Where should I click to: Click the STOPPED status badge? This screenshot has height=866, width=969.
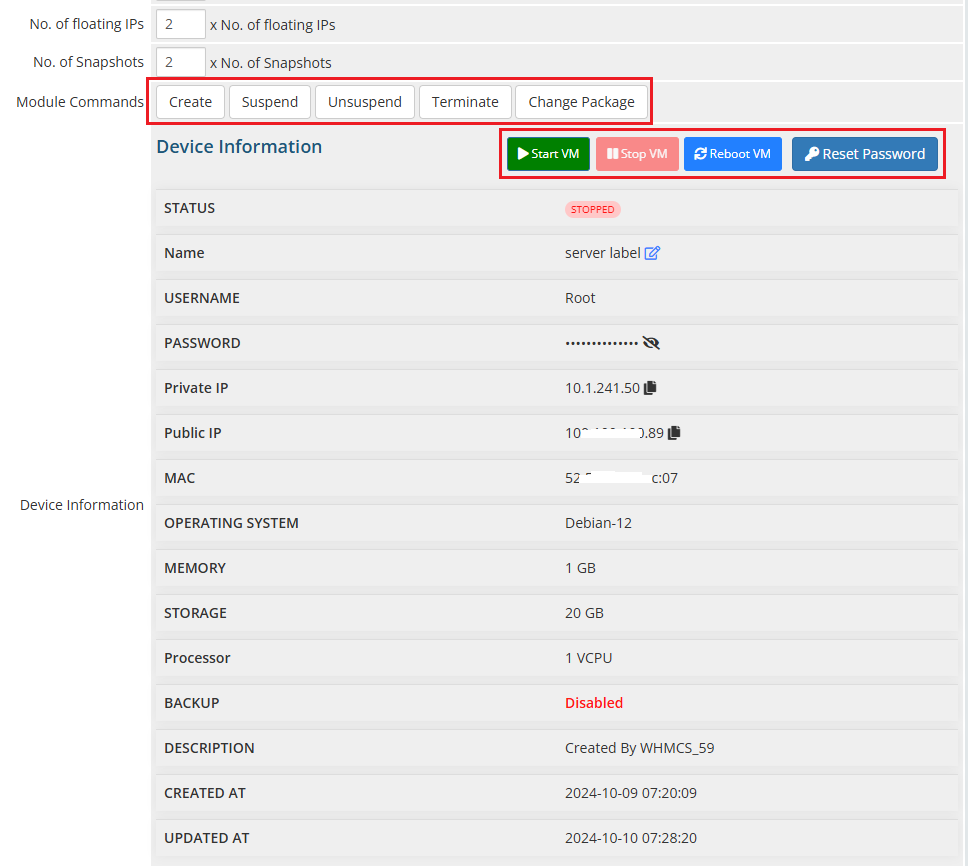coord(592,210)
